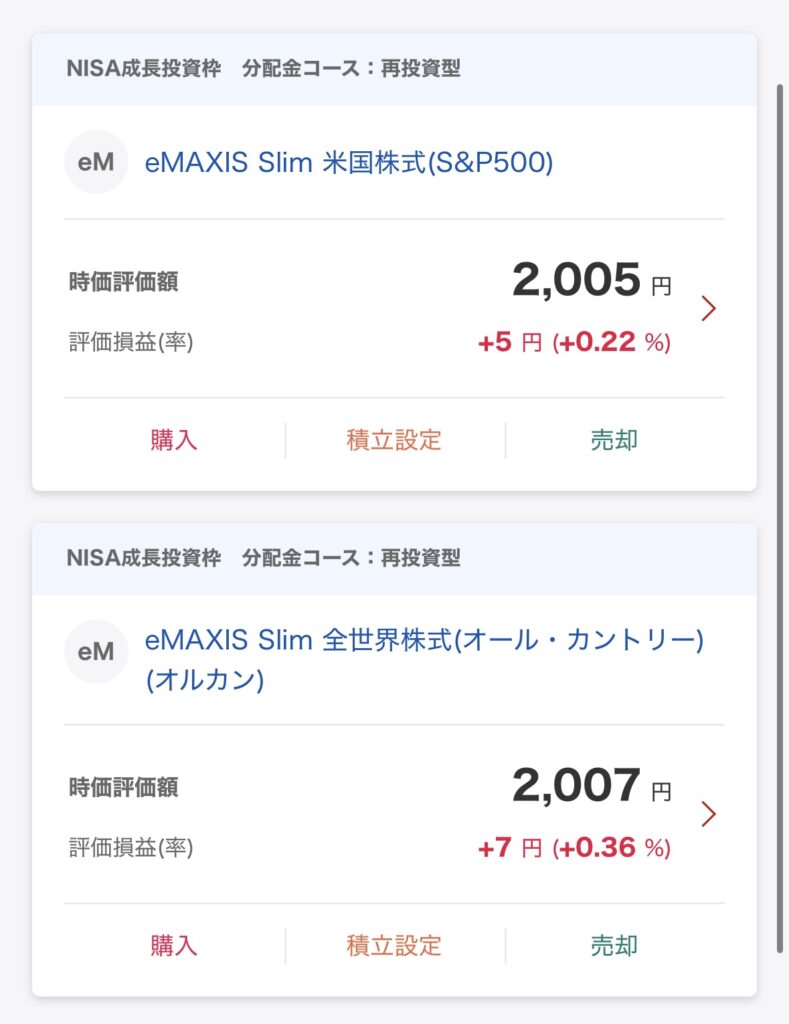Tap 積立設定 for the S&P500 fund
This screenshot has height=1024, width=789.
coord(394,440)
